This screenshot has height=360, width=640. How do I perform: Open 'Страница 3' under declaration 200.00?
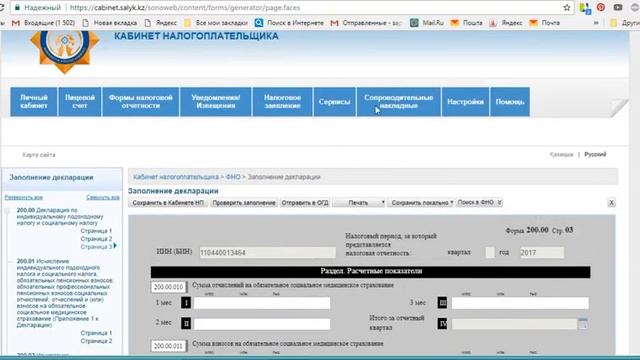(96, 247)
